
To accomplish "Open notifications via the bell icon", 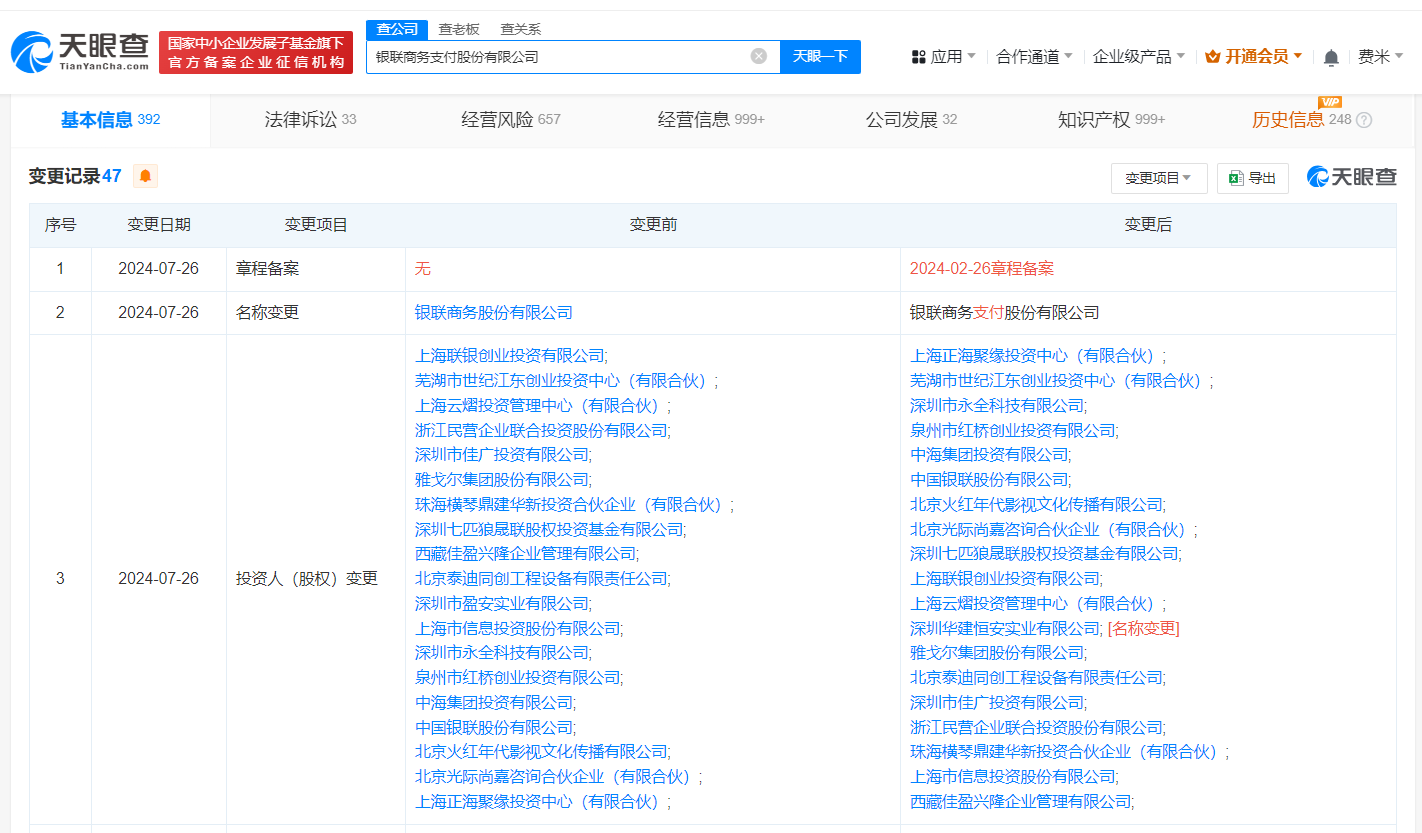I will pos(1330,57).
